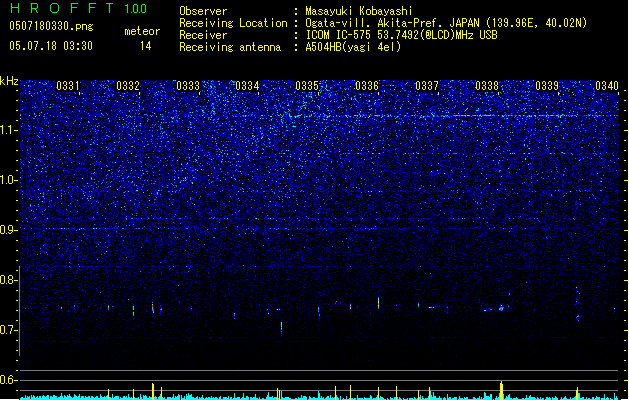Click the 0.8 kHz axis label
The height and width of the screenshot is (400, 629).
8,280
